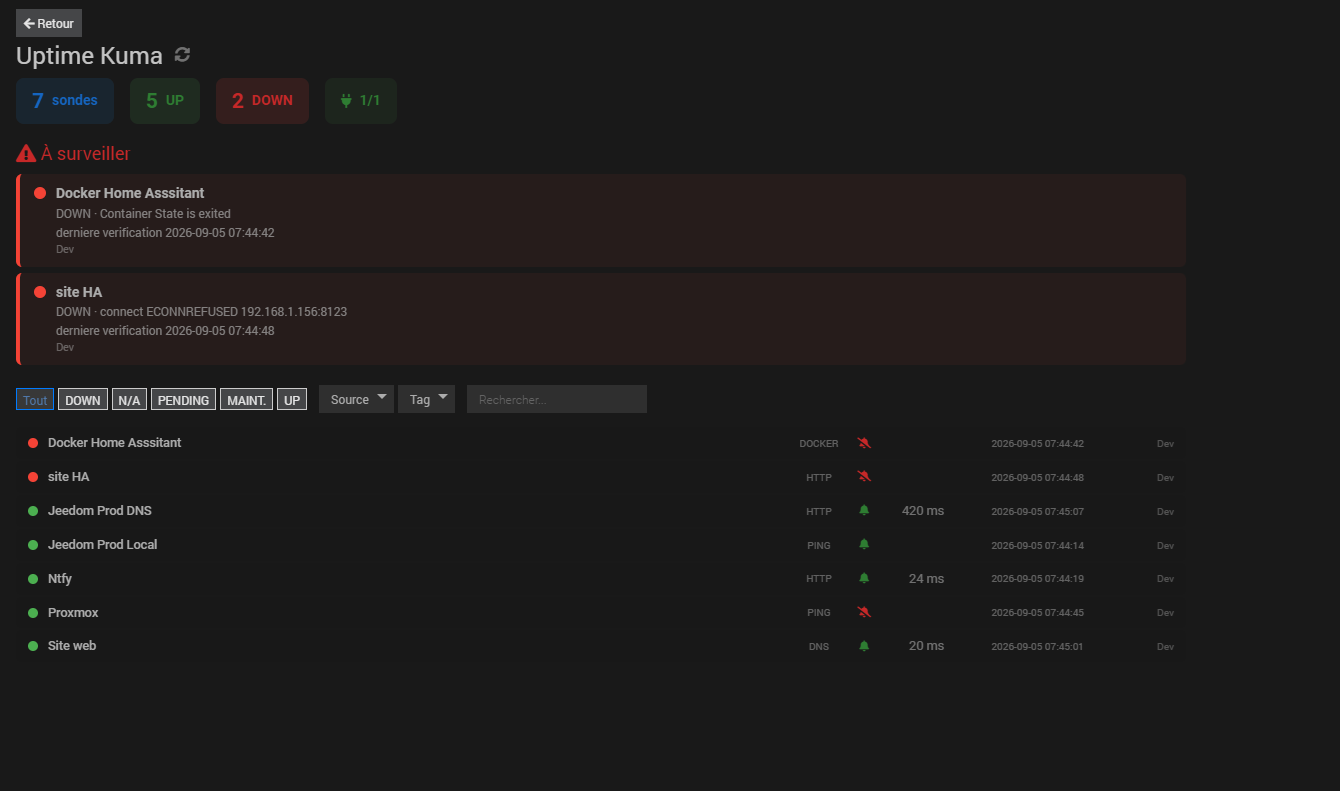Click the green bell icon for Site web
The width and height of the screenshot is (1340, 791).
[864, 646]
